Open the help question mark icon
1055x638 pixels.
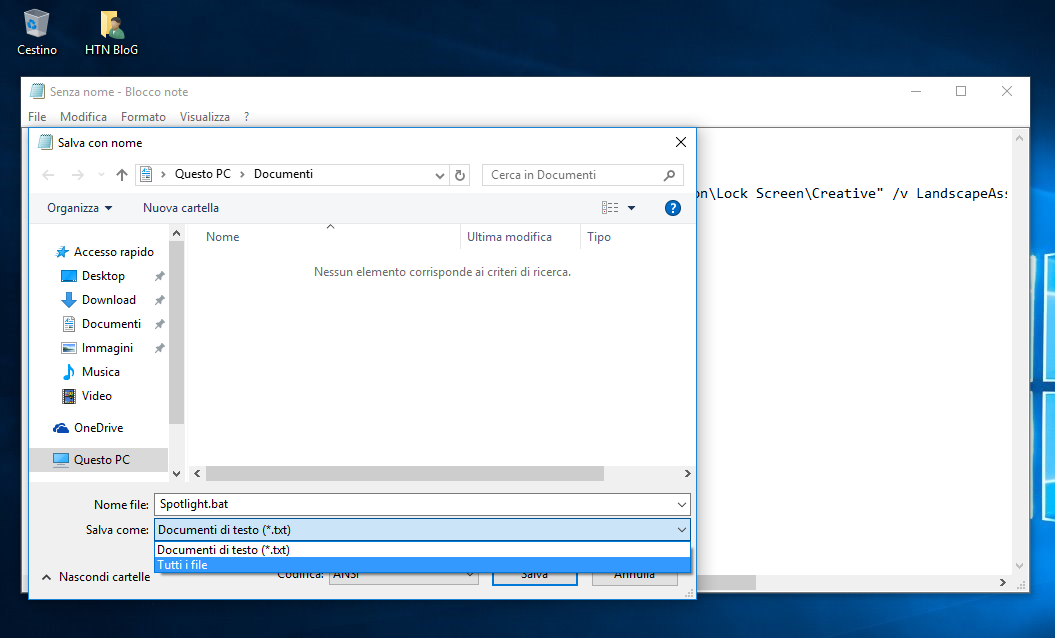(672, 208)
